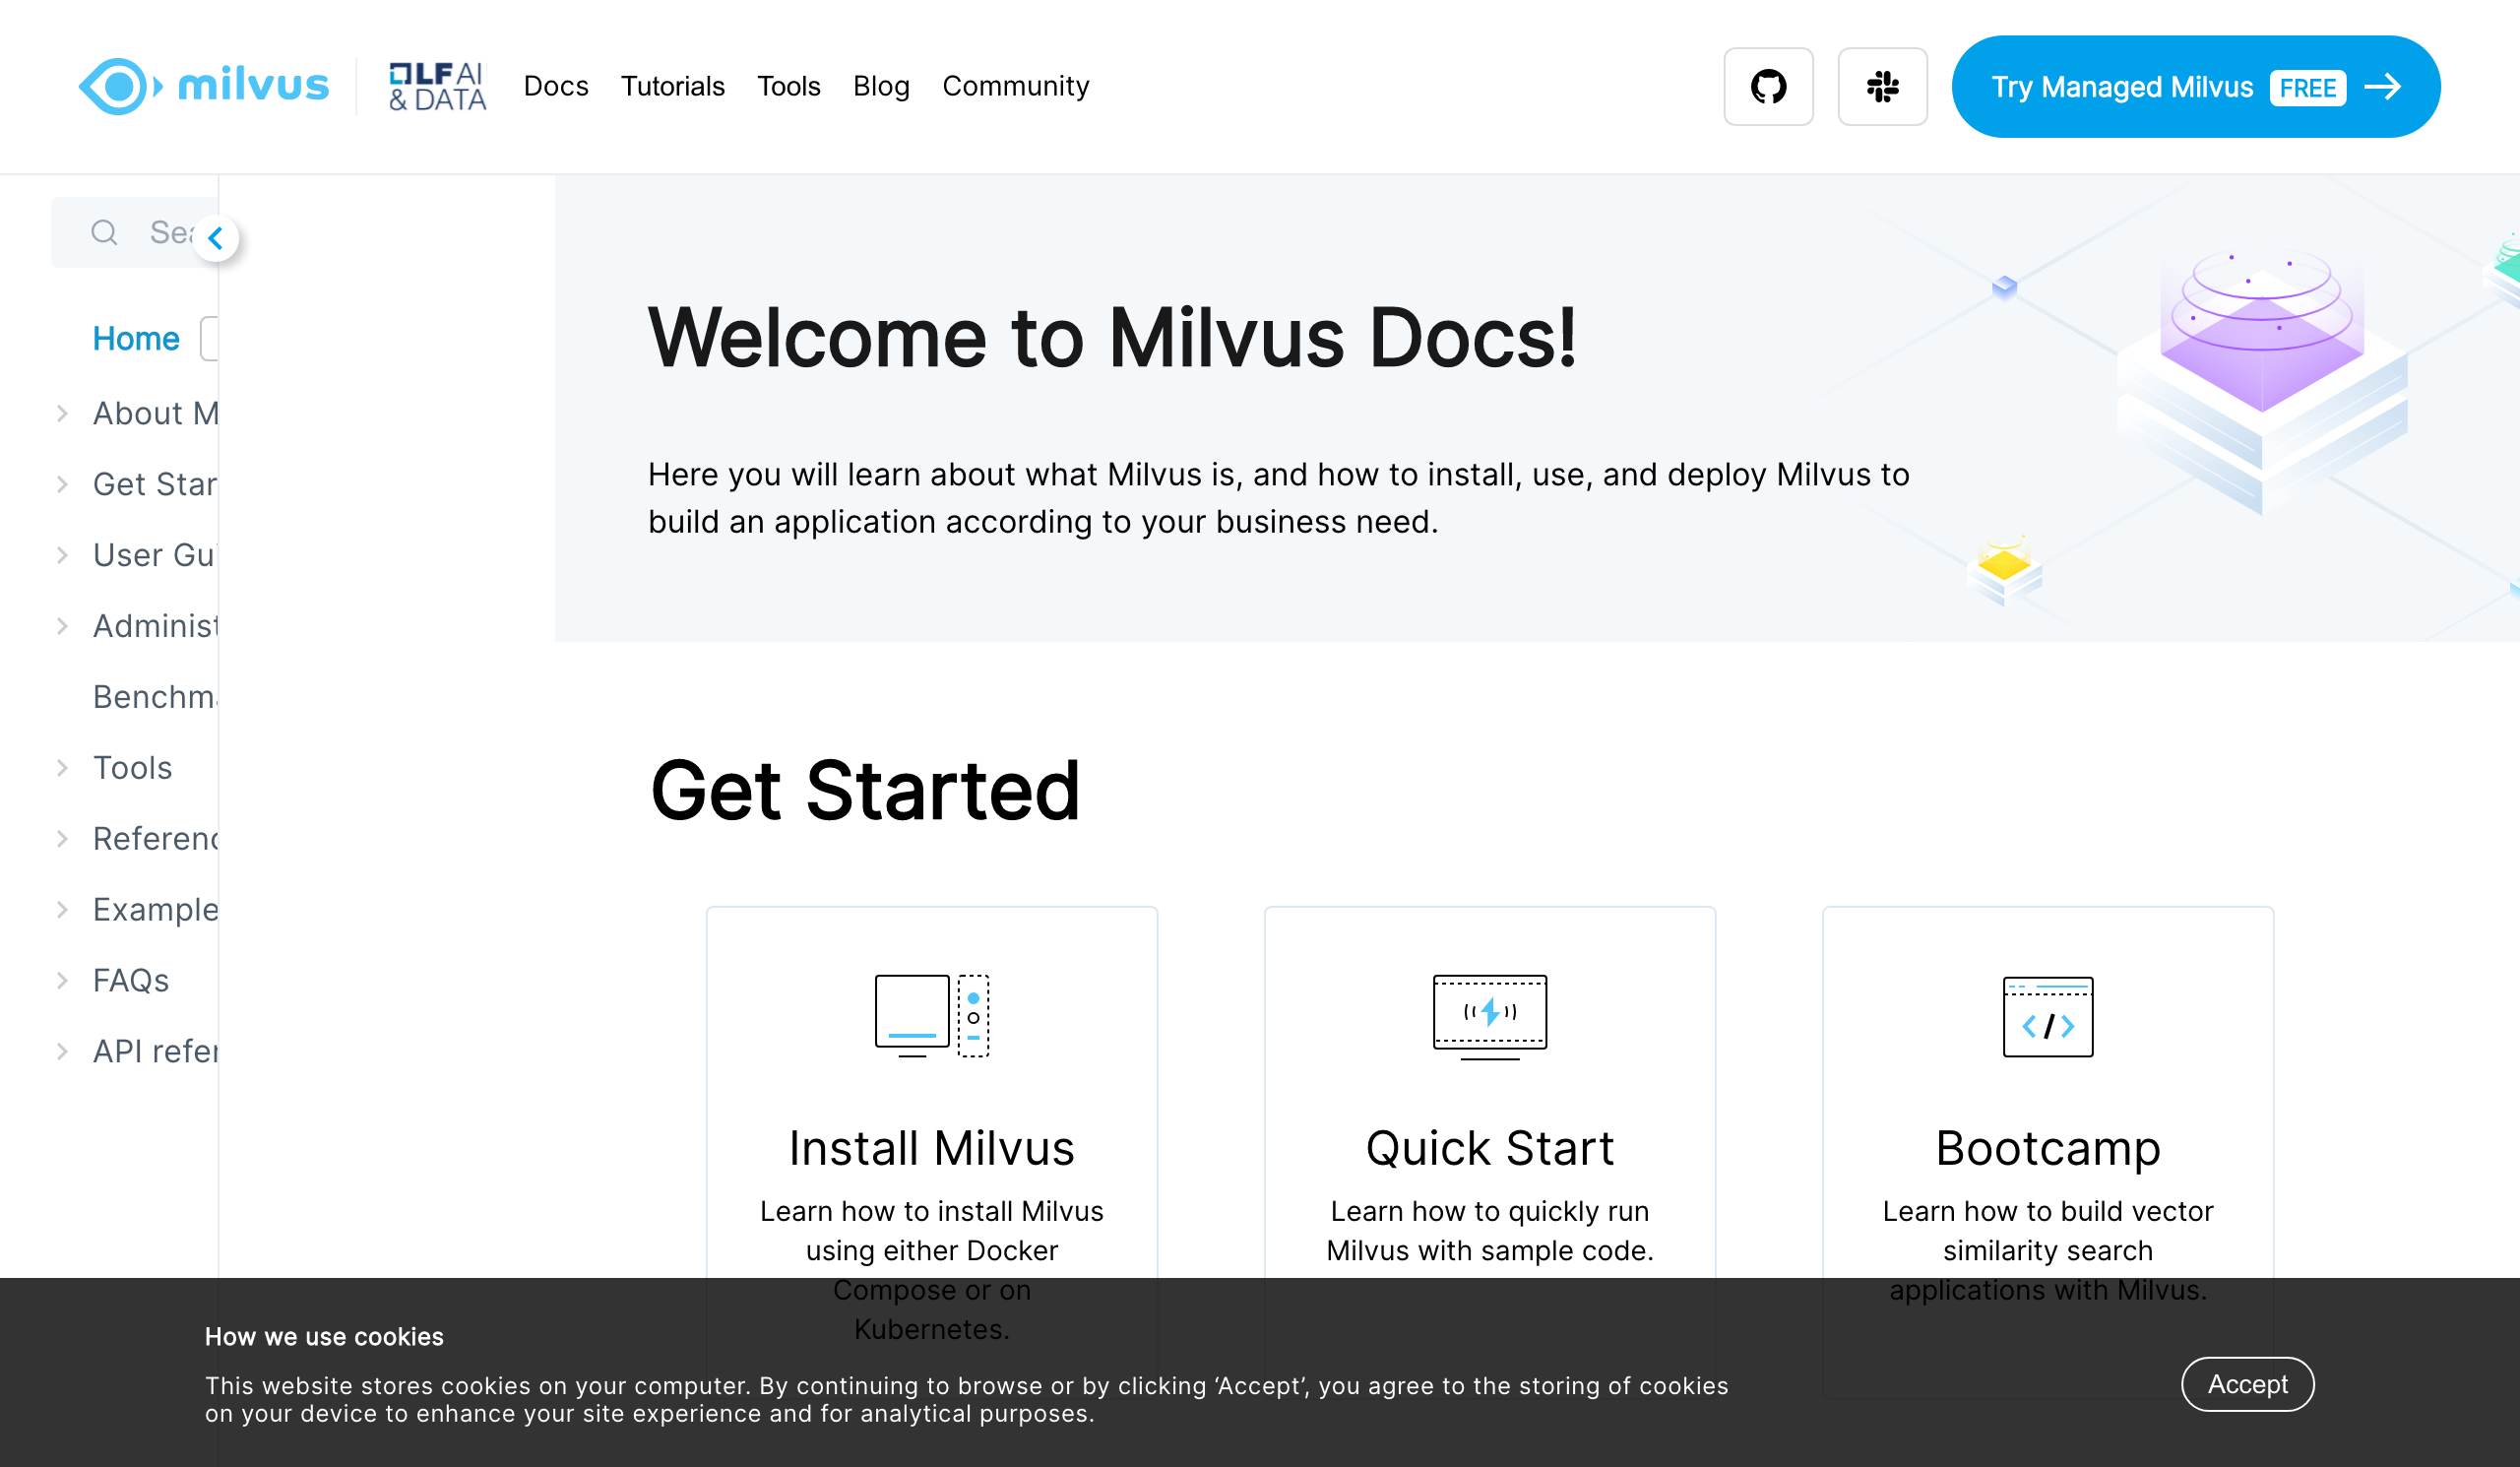The height and width of the screenshot is (1467, 2520).
Task: Open the Bootcamp card title
Action: [x=2047, y=1148]
